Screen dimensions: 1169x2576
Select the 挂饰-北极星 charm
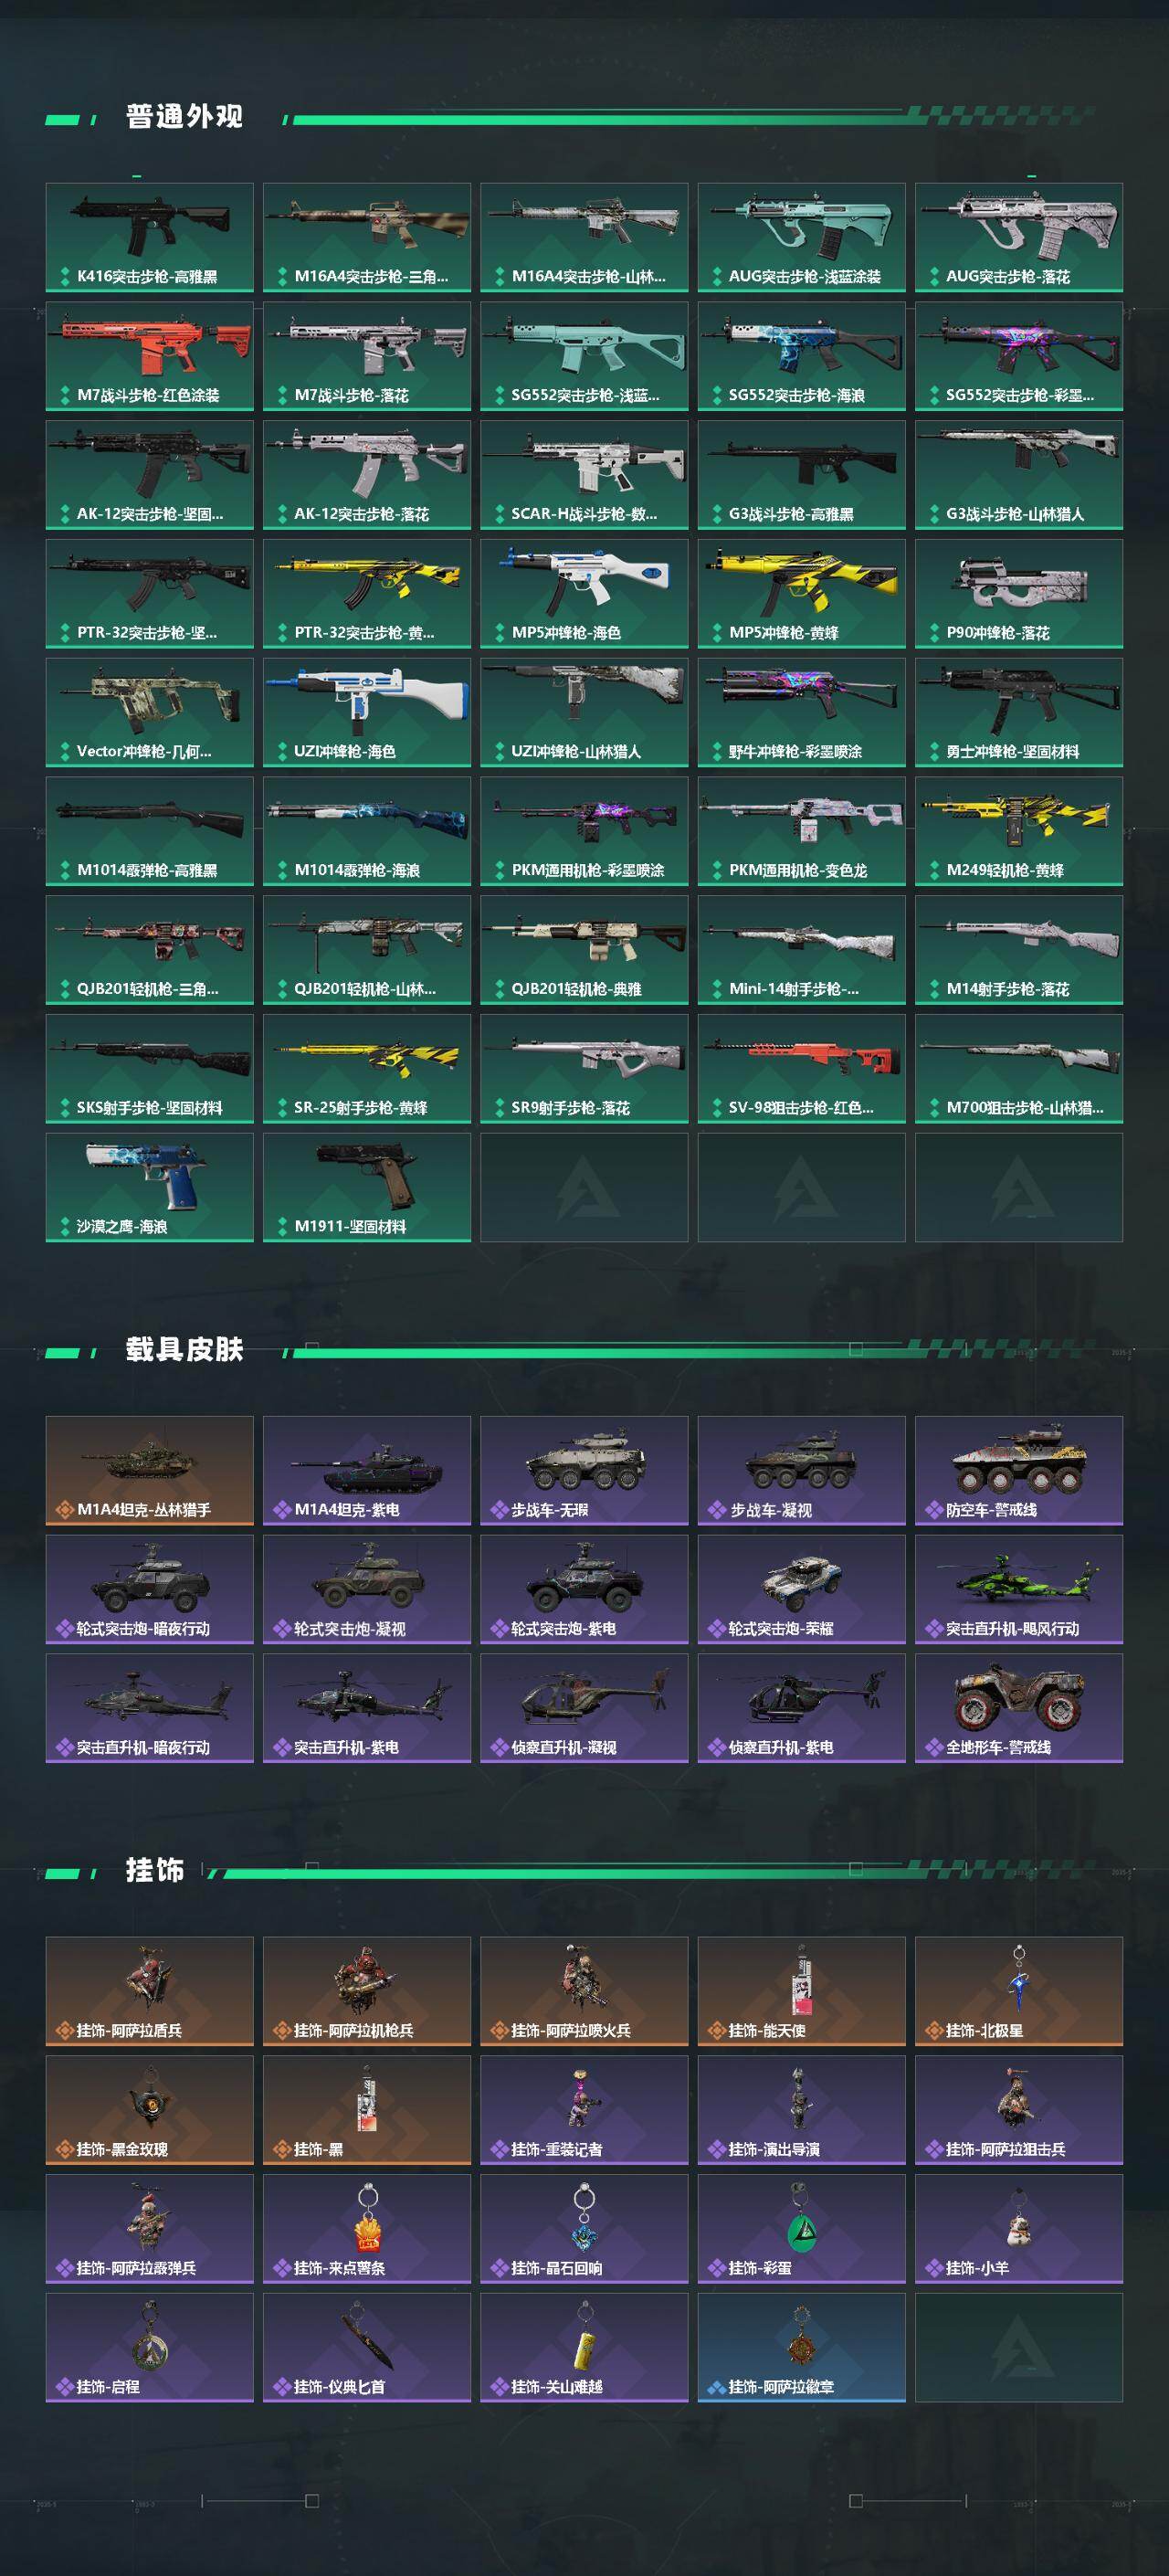click(x=1018, y=1991)
